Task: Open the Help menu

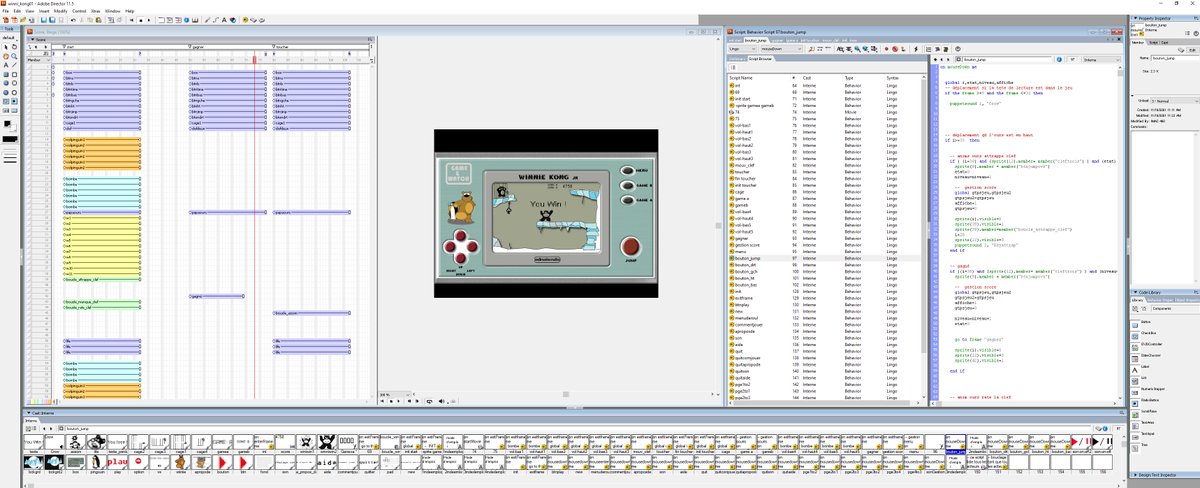Action: 130,11
